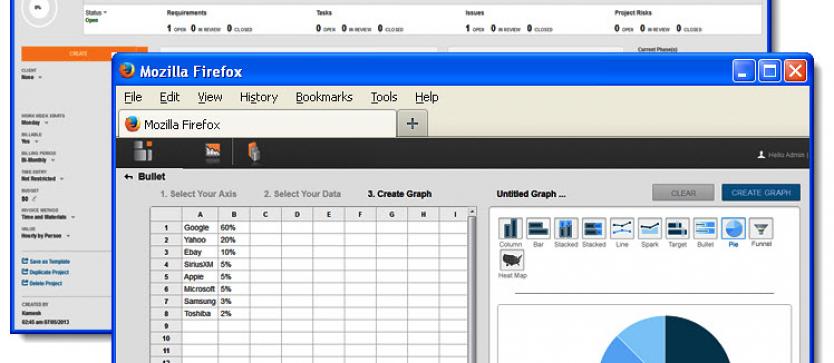Choose the Heat Map chart icon
Image resolution: width=834 pixels, height=363 pixels.
(512, 260)
